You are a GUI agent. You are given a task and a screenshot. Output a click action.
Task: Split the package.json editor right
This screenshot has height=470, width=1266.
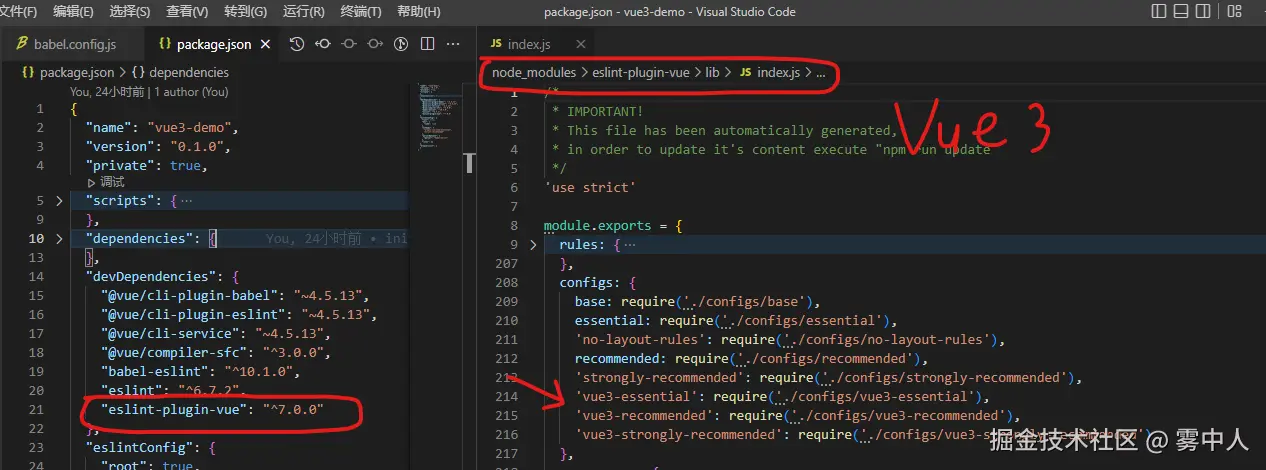point(427,44)
